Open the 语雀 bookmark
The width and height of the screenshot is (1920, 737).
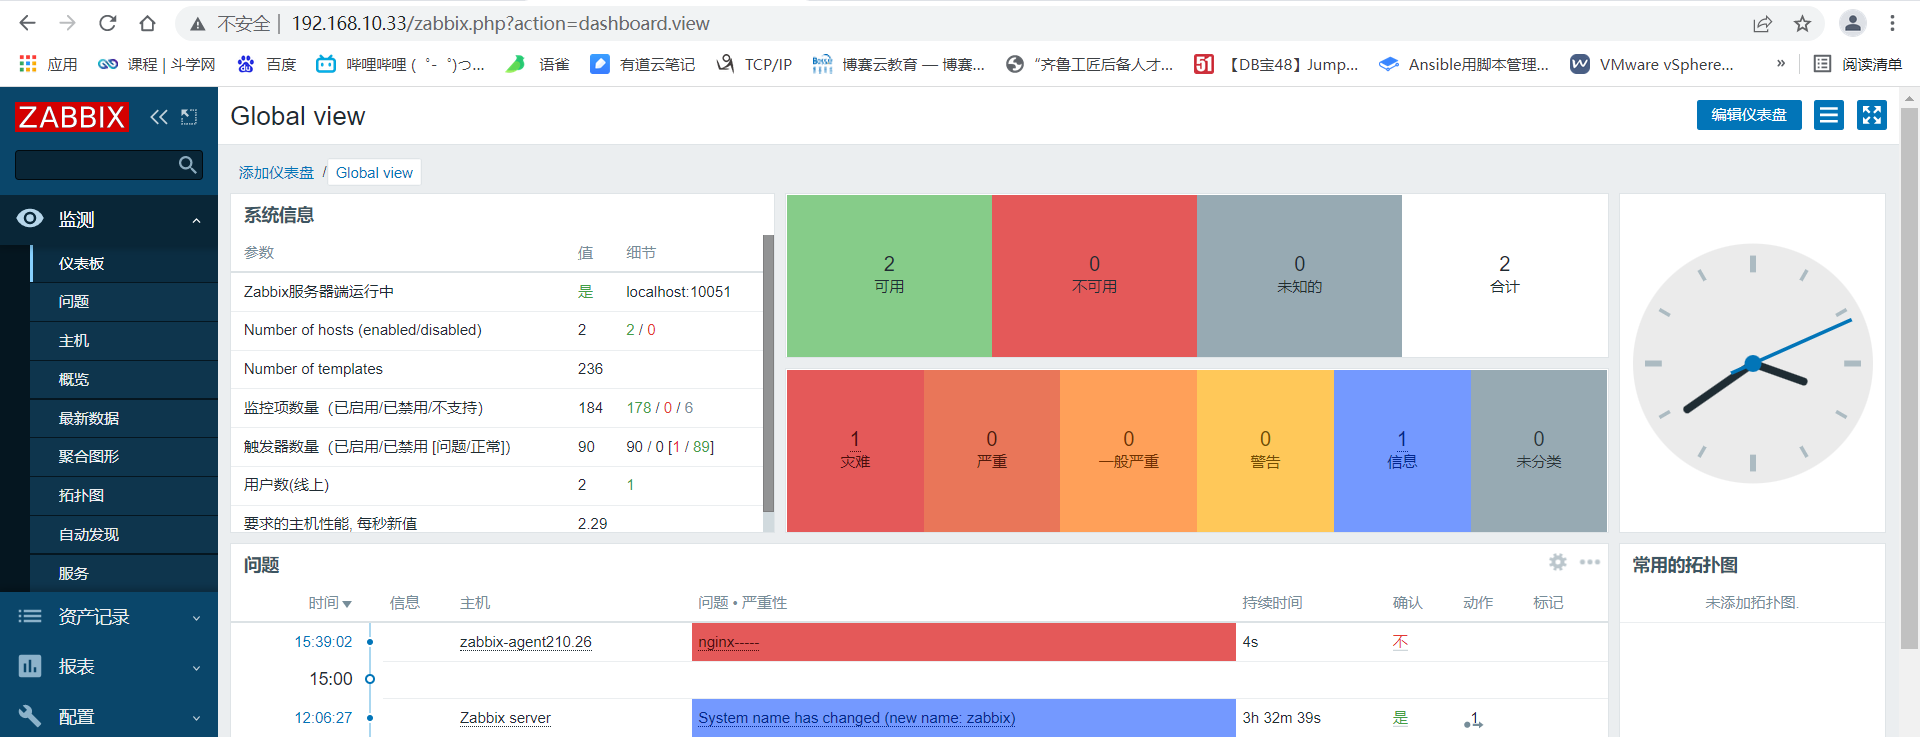537,64
